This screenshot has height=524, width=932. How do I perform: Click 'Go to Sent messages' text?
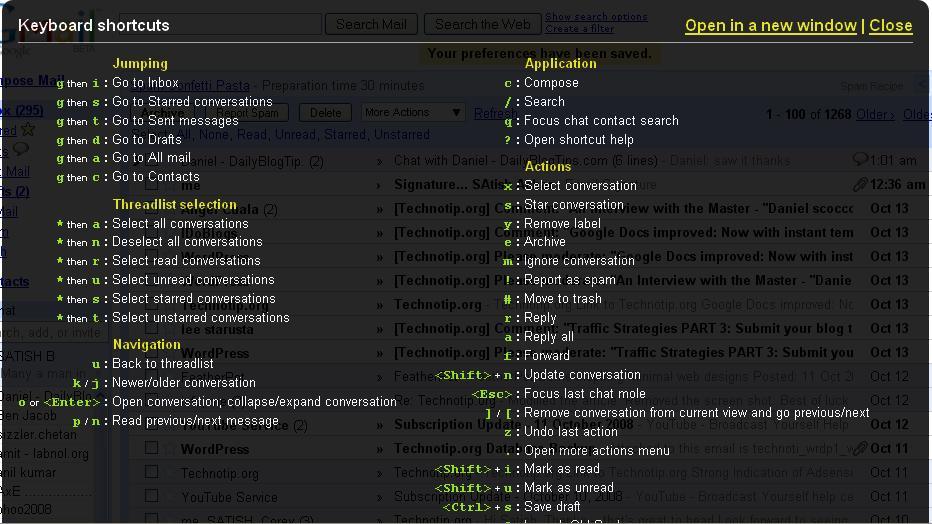pyautogui.click(x=175, y=121)
